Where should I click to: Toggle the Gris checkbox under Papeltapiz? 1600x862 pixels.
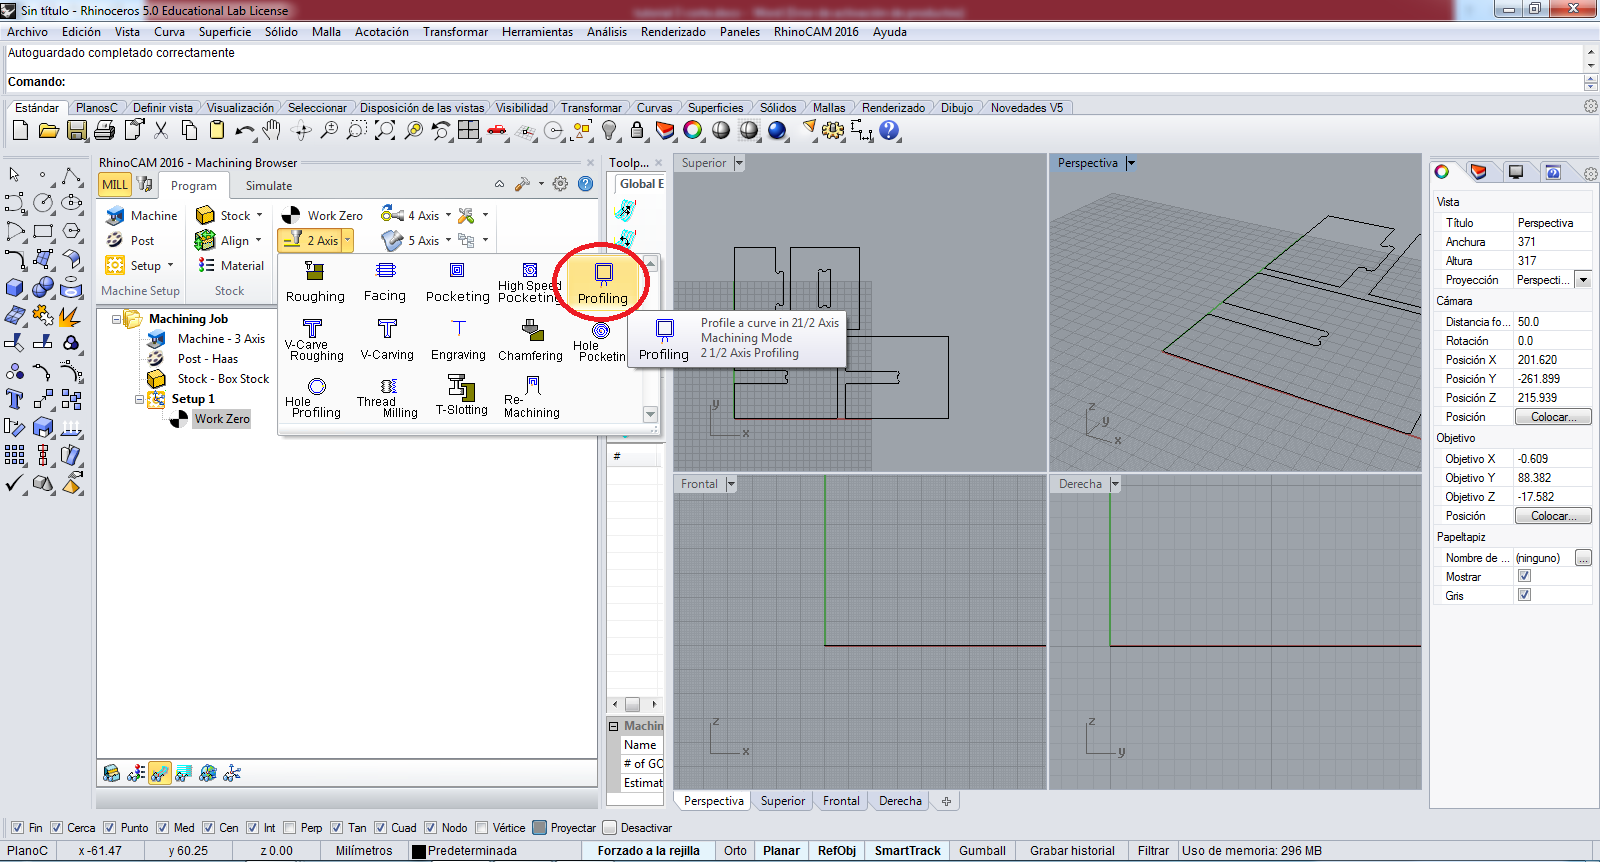pyautogui.click(x=1524, y=595)
